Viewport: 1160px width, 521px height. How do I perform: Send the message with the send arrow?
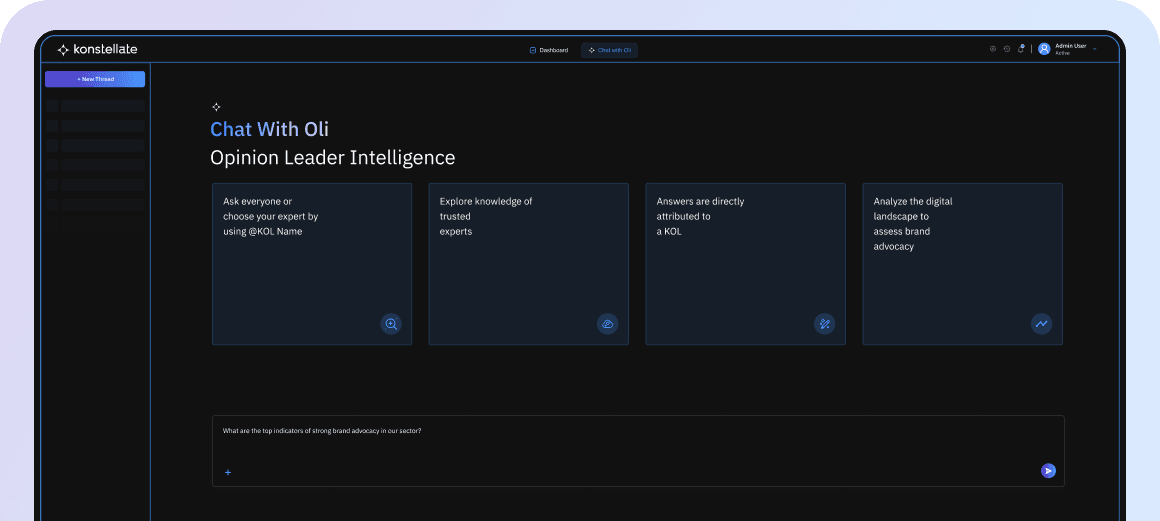click(x=1048, y=471)
